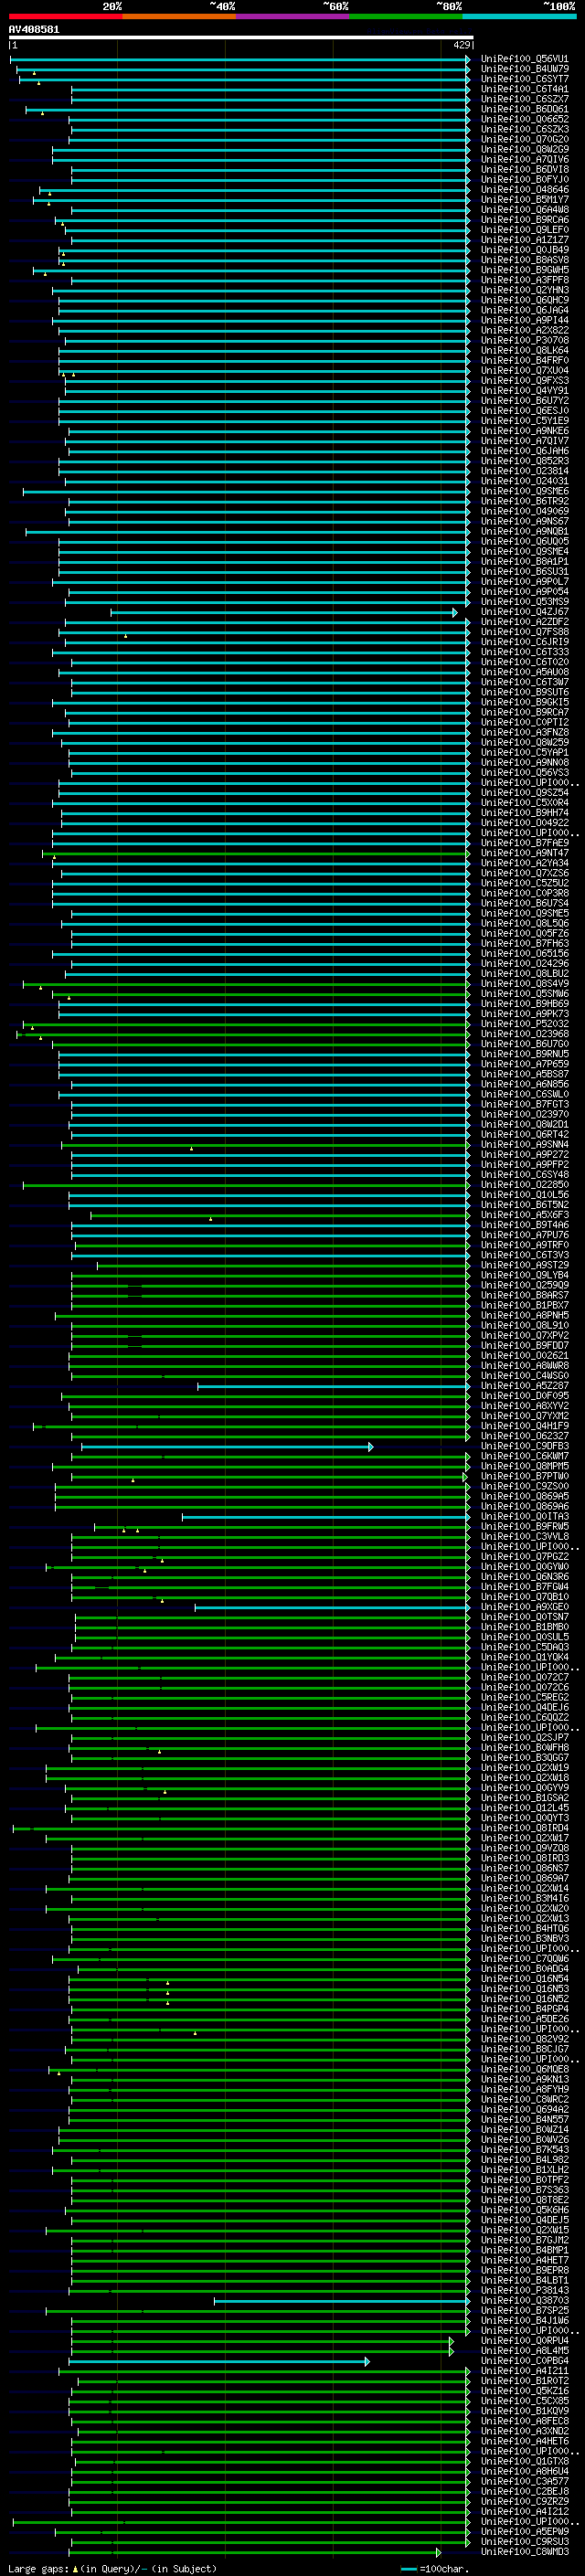This screenshot has width=585, height=2576.
Task: Click the 'Large gaps' legend text
Action: 39,2568
